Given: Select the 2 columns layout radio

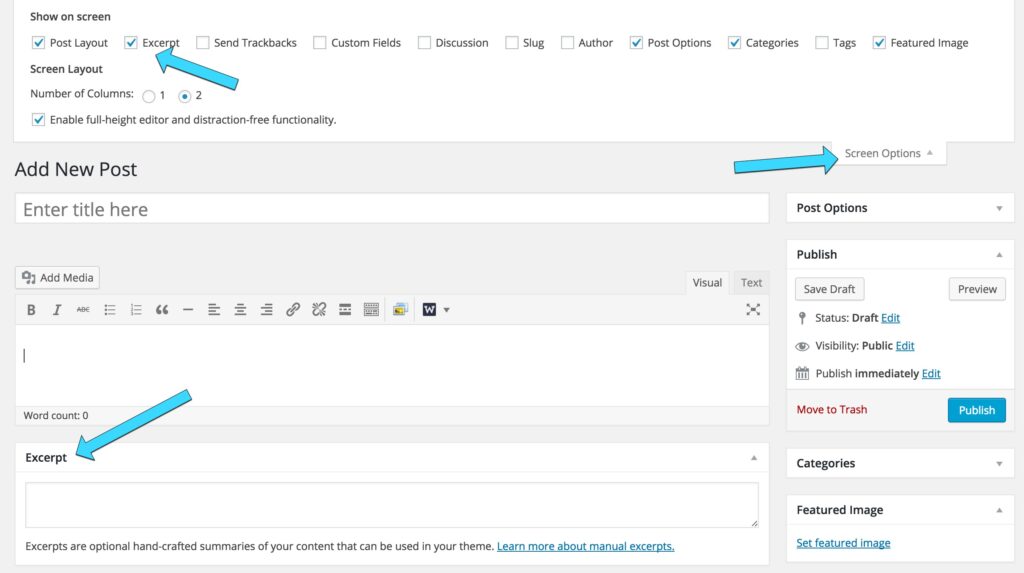Looking at the screenshot, I should pyautogui.click(x=185, y=96).
